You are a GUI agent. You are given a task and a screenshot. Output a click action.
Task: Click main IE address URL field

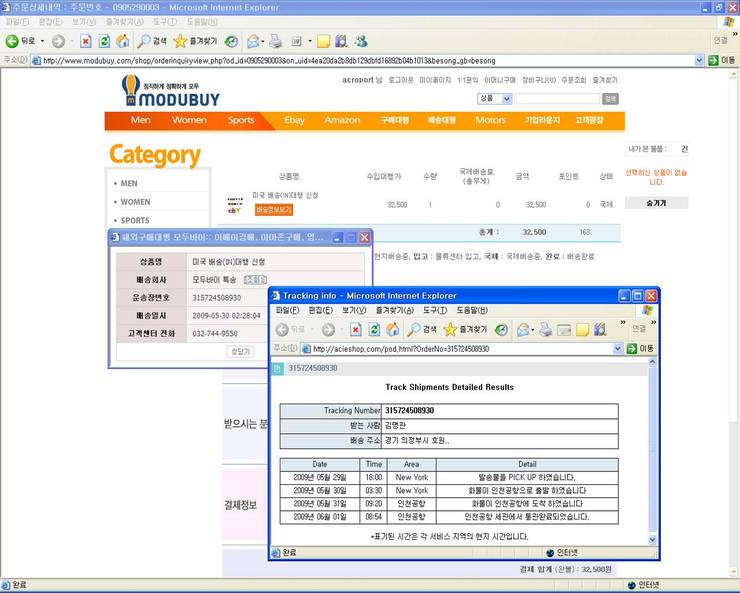[368, 60]
